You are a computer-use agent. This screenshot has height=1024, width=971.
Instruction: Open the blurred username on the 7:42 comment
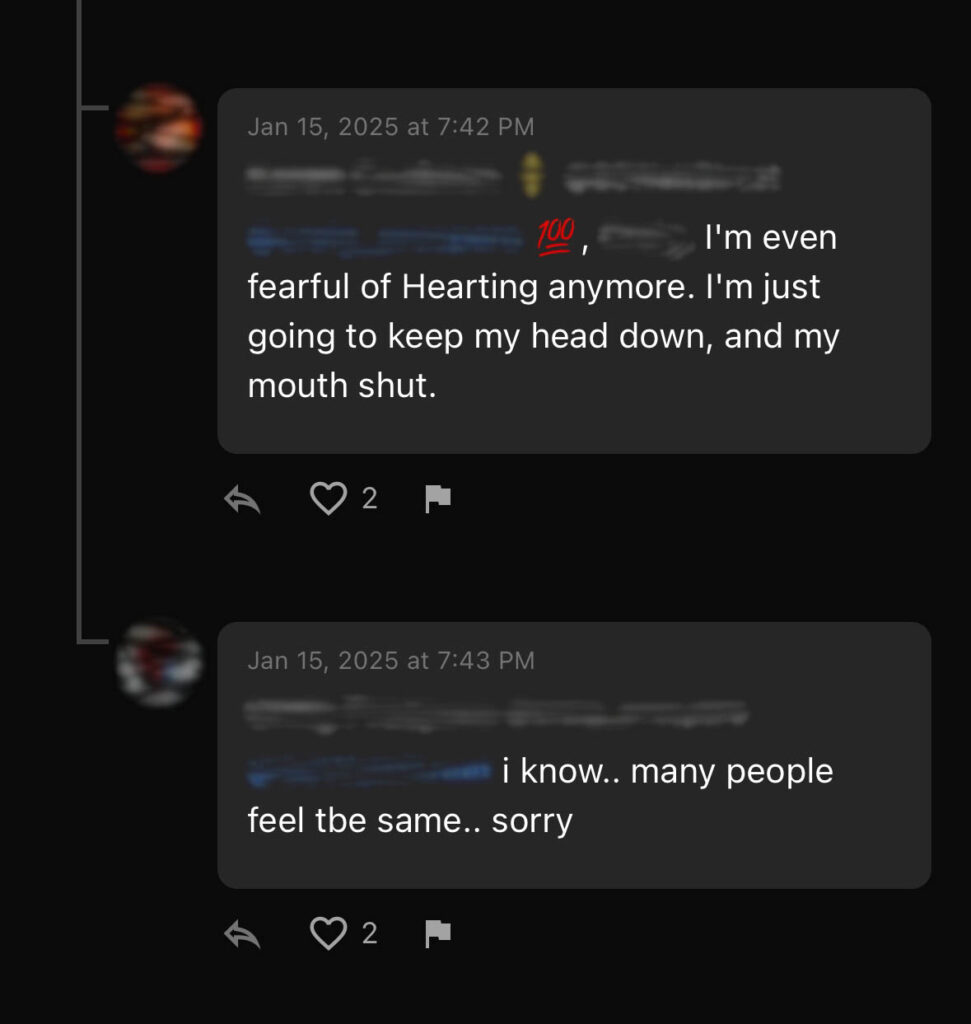[x=373, y=179]
